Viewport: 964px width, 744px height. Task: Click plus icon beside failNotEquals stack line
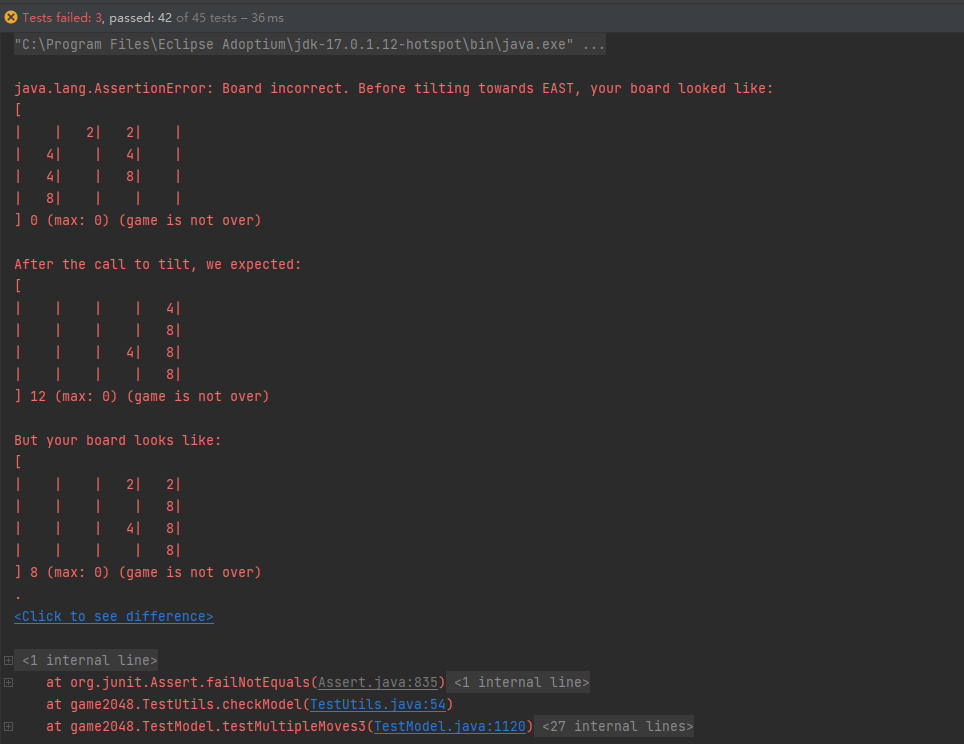pos(8,683)
